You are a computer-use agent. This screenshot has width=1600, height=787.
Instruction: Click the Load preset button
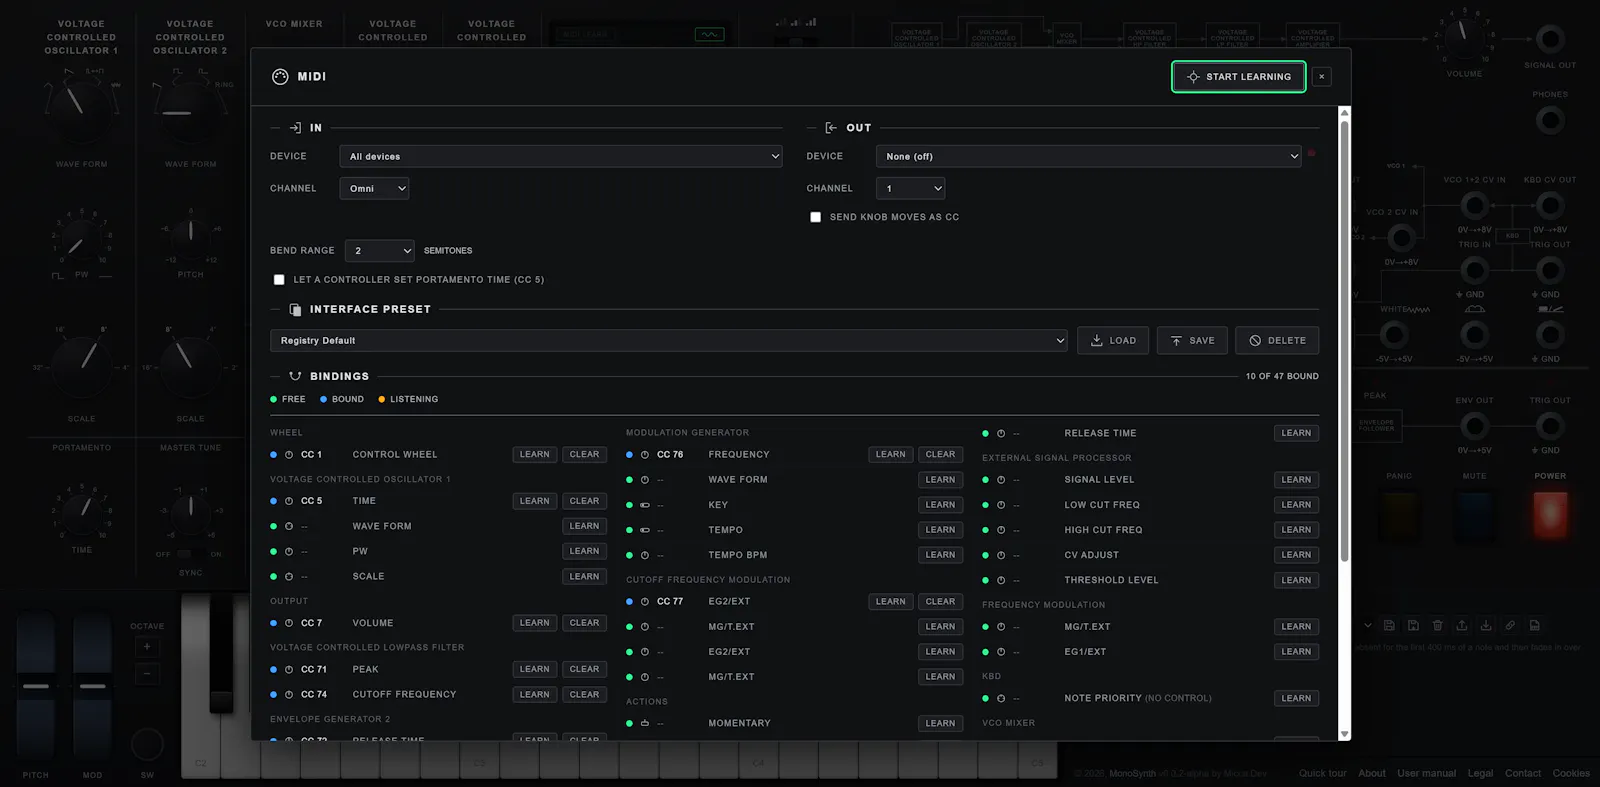tap(1113, 341)
